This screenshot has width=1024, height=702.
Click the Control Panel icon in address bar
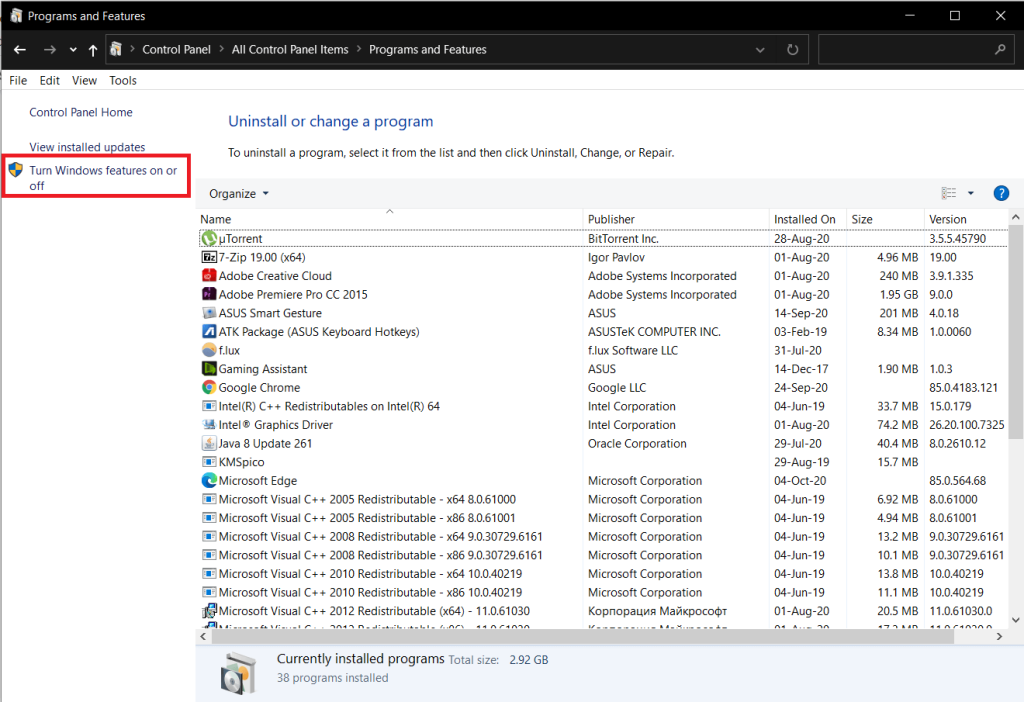[x=116, y=49]
